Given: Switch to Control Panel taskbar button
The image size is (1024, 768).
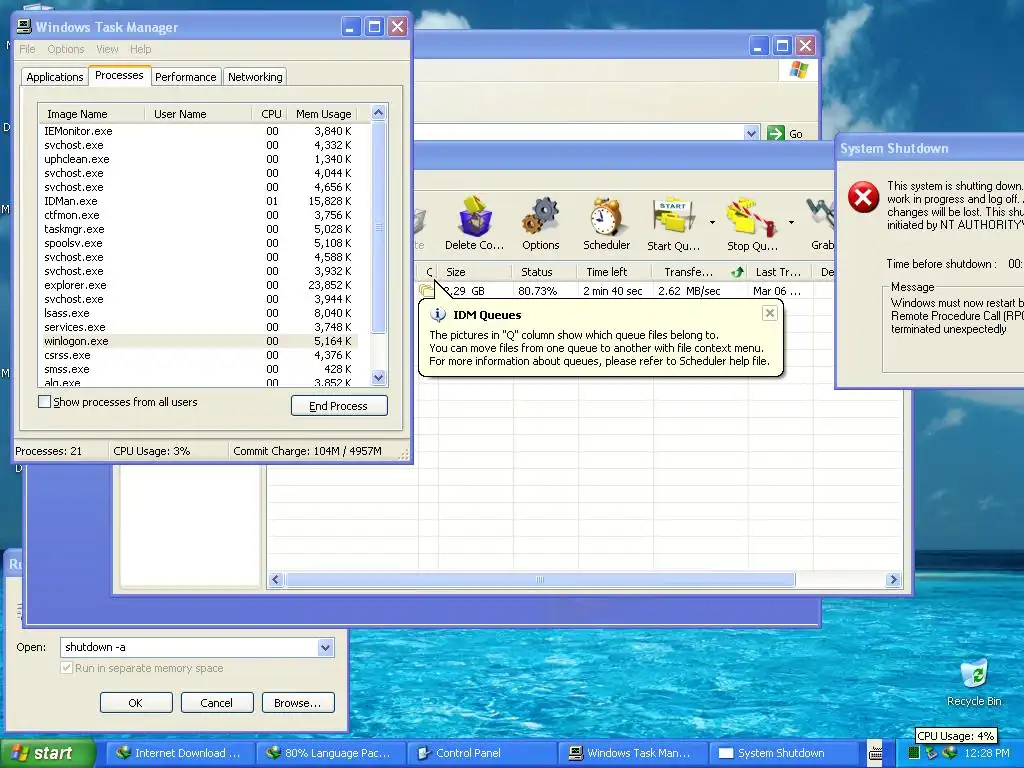Looking at the screenshot, I should point(480,753).
